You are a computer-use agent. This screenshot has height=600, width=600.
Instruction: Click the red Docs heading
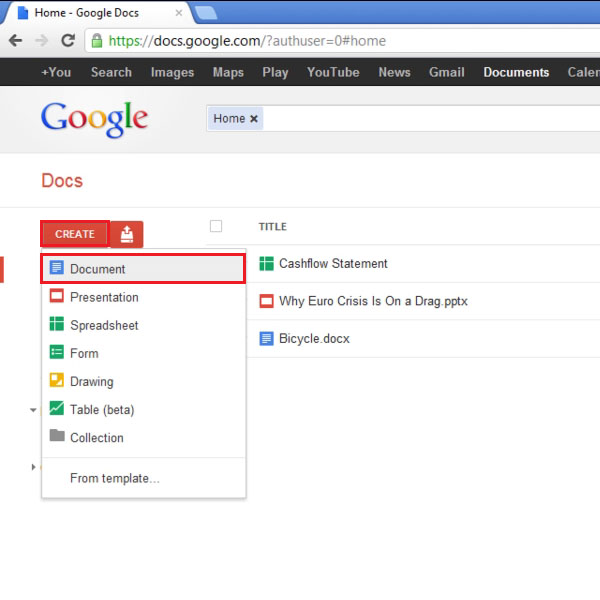62,181
